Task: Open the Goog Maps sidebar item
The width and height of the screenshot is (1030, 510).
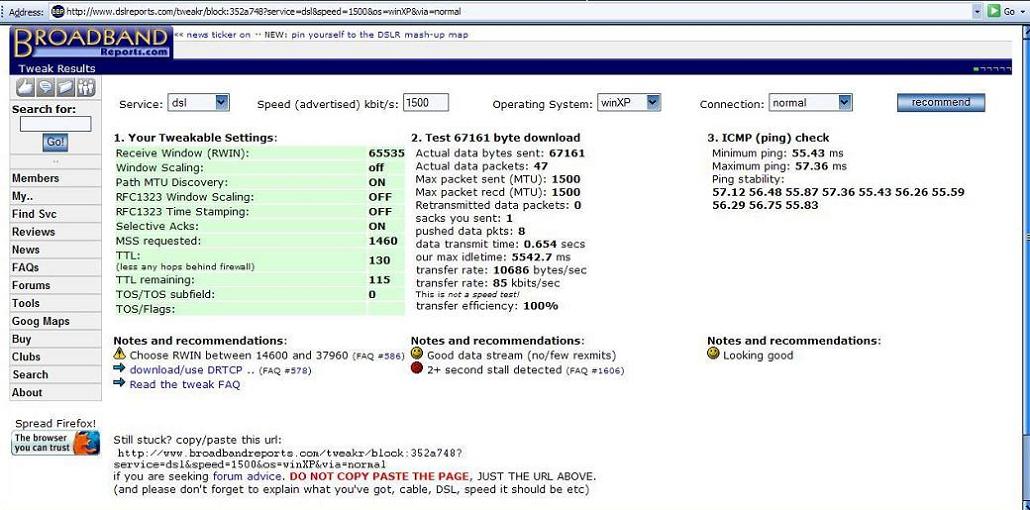Action: (x=56, y=321)
